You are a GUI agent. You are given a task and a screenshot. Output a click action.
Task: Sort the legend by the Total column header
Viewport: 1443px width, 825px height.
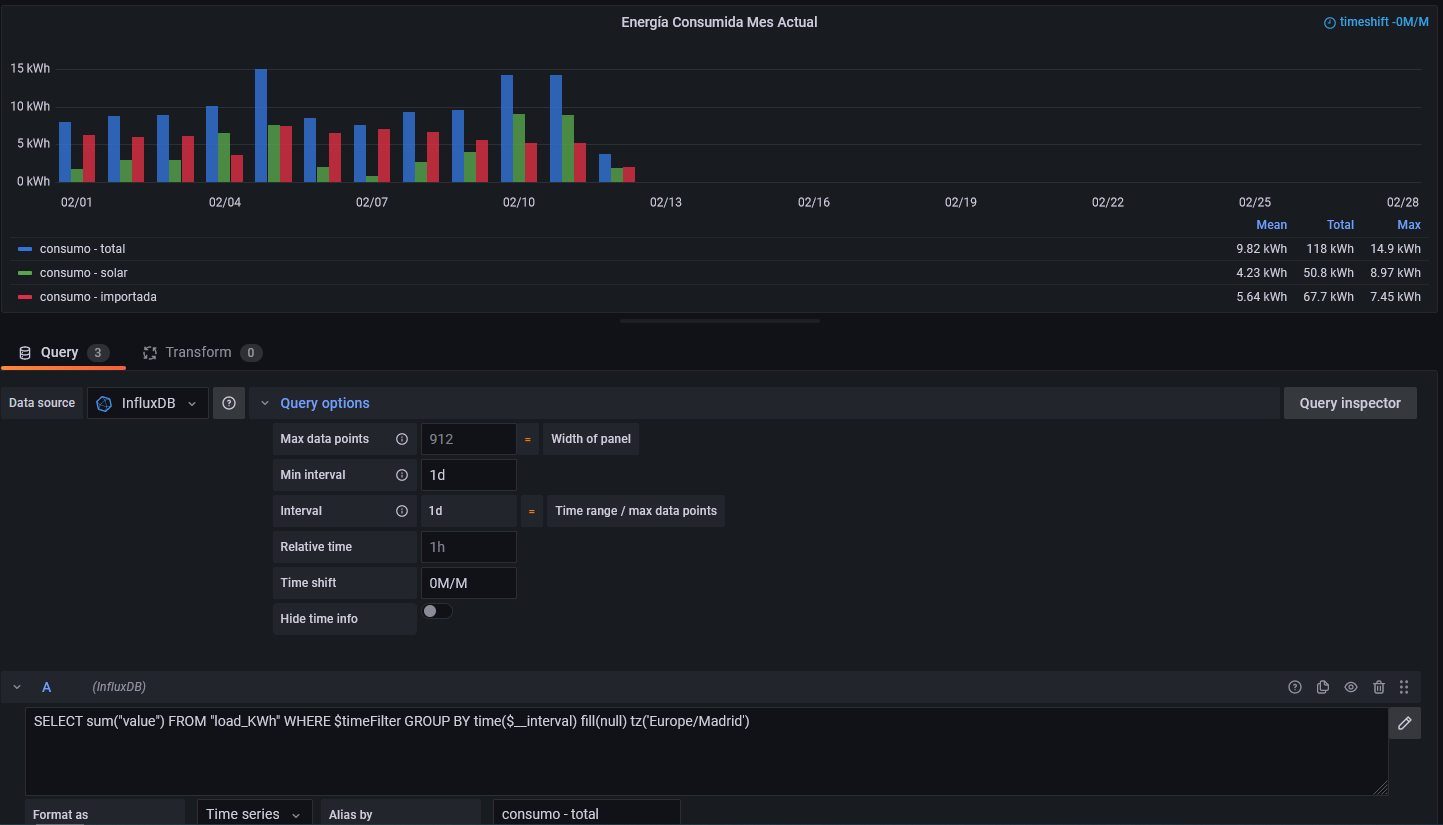[x=1340, y=225]
